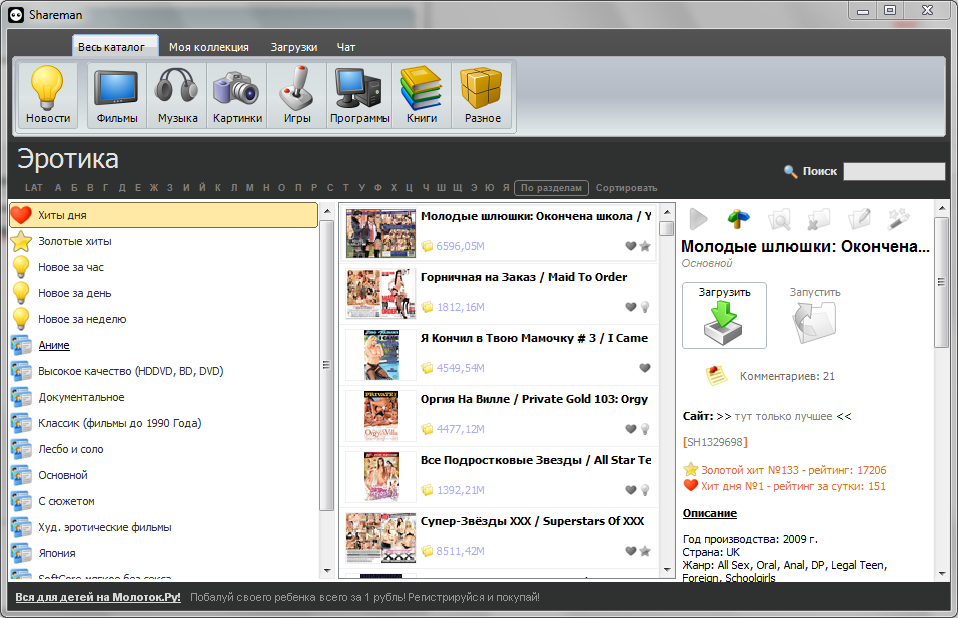Switch to the Загрузки tab

coord(294,47)
